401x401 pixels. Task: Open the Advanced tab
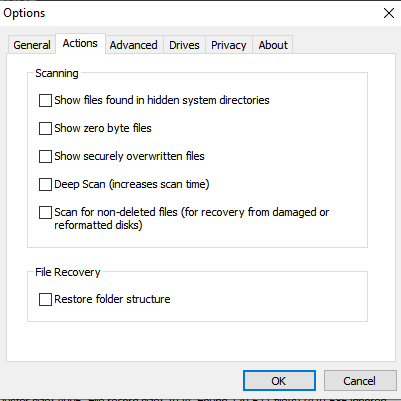pyautogui.click(x=134, y=45)
